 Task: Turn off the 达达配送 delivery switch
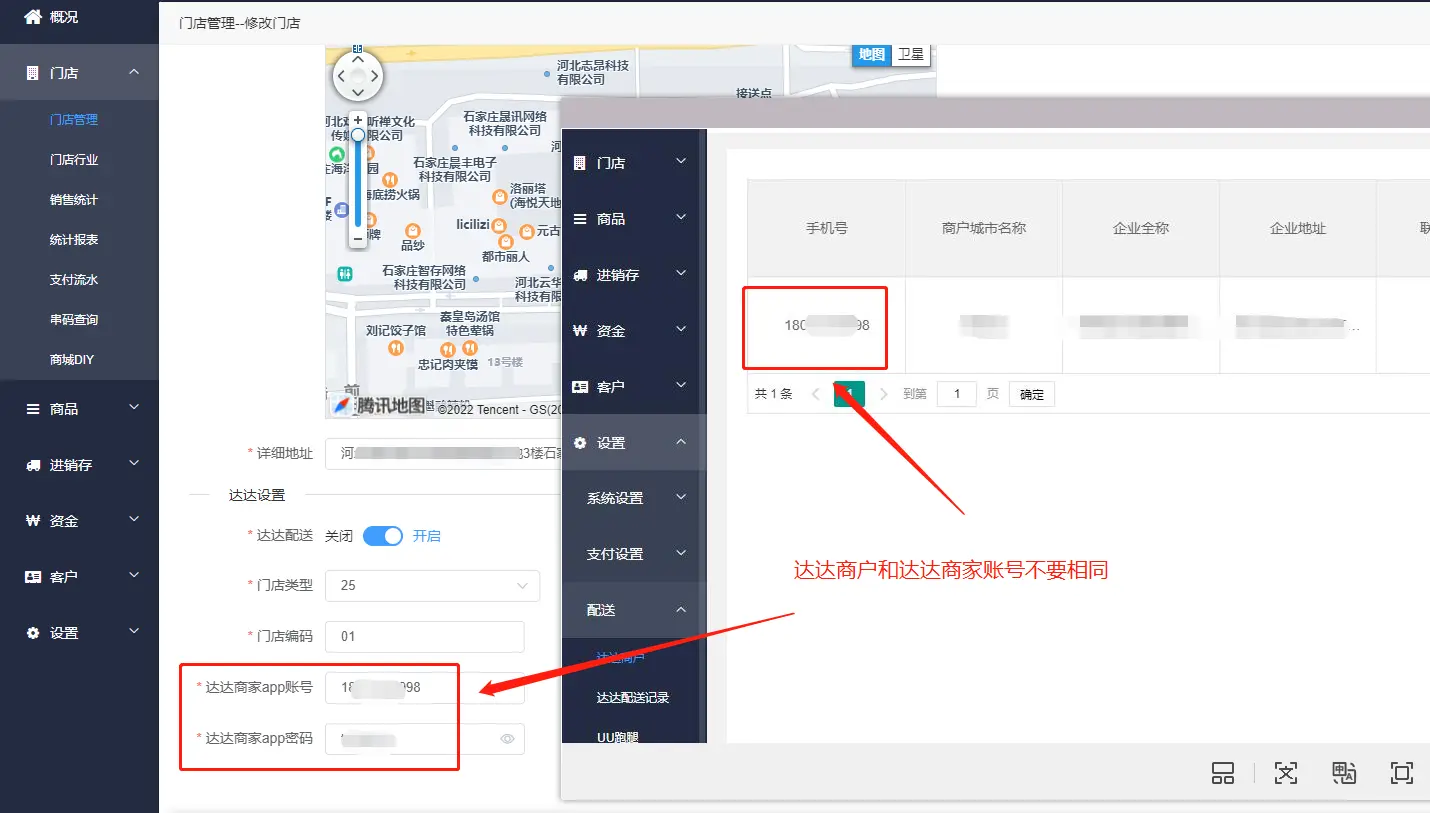coord(381,536)
